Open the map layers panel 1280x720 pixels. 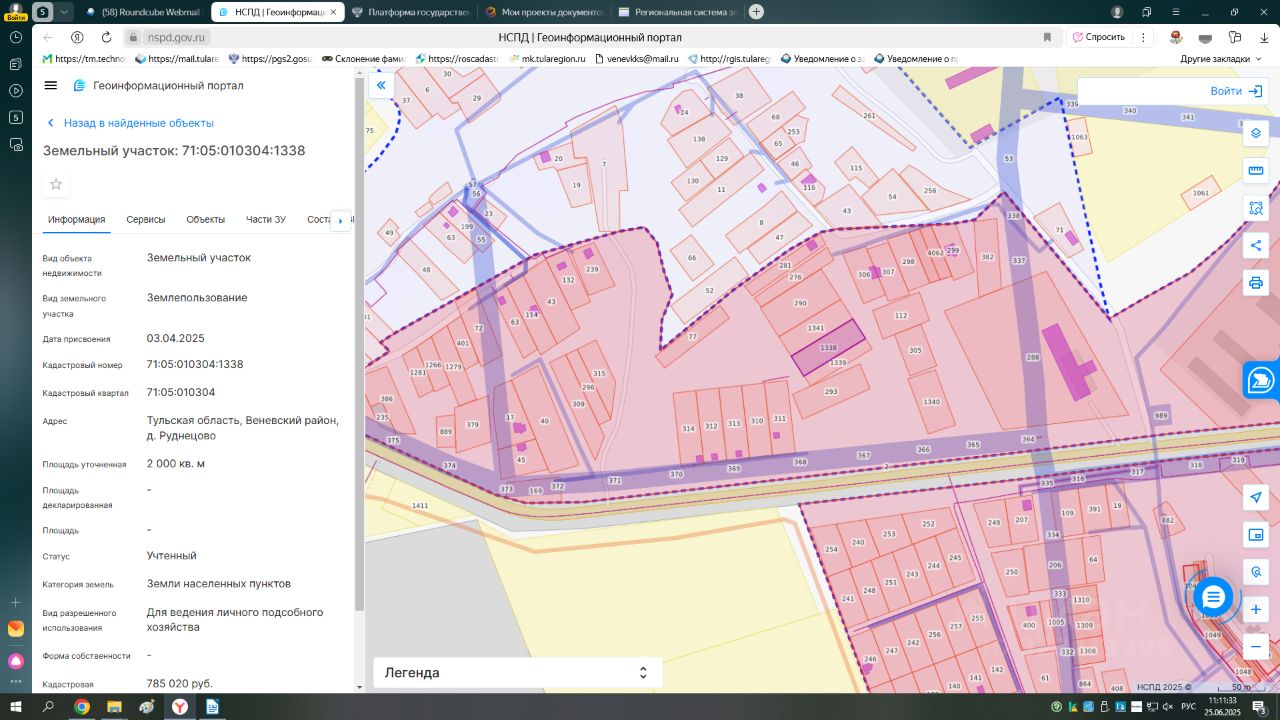click(1256, 133)
